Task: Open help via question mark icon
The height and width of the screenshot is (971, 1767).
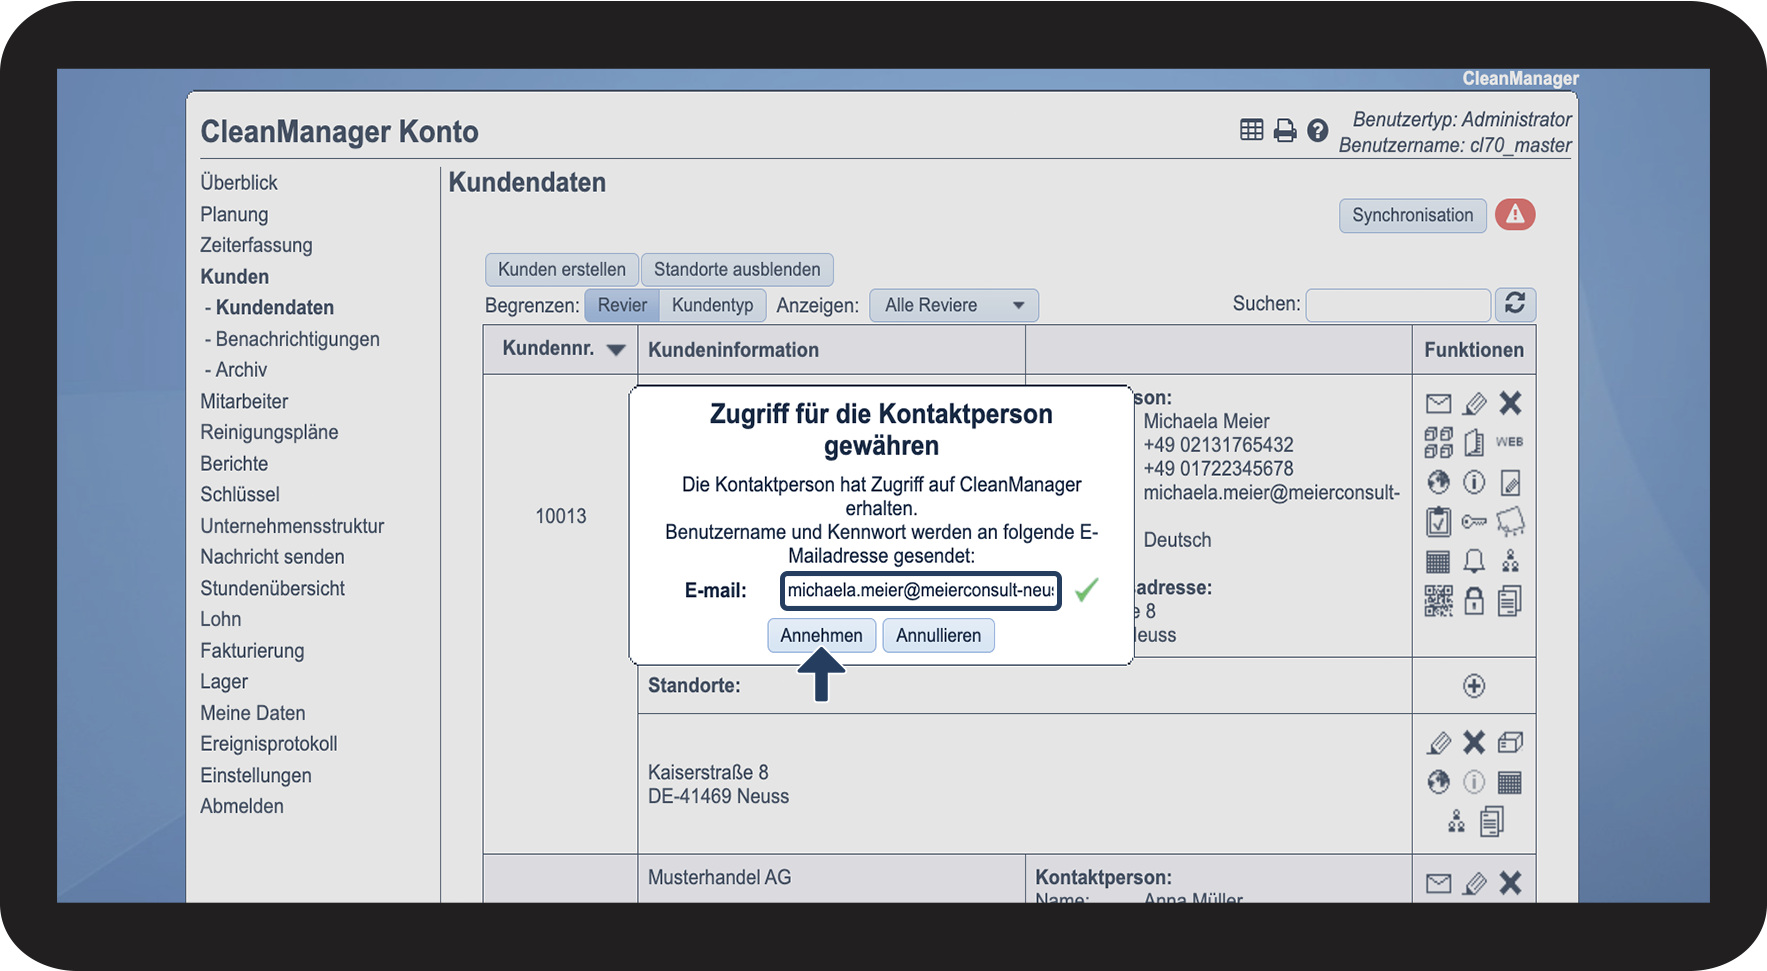Action: point(1318,130)
